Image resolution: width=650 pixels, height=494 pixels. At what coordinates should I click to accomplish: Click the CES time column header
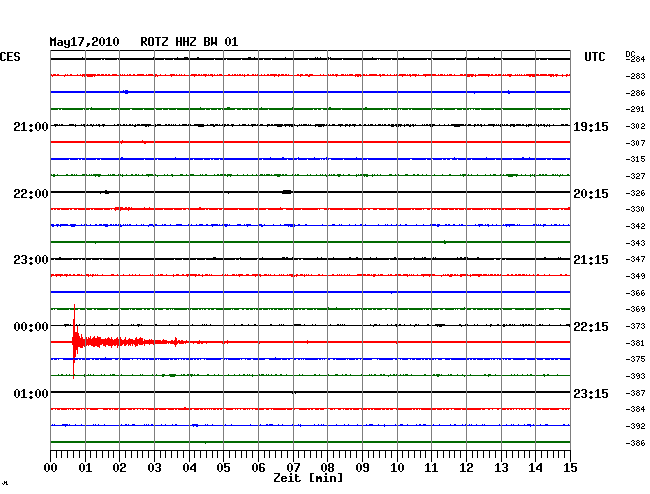(10, 57)
